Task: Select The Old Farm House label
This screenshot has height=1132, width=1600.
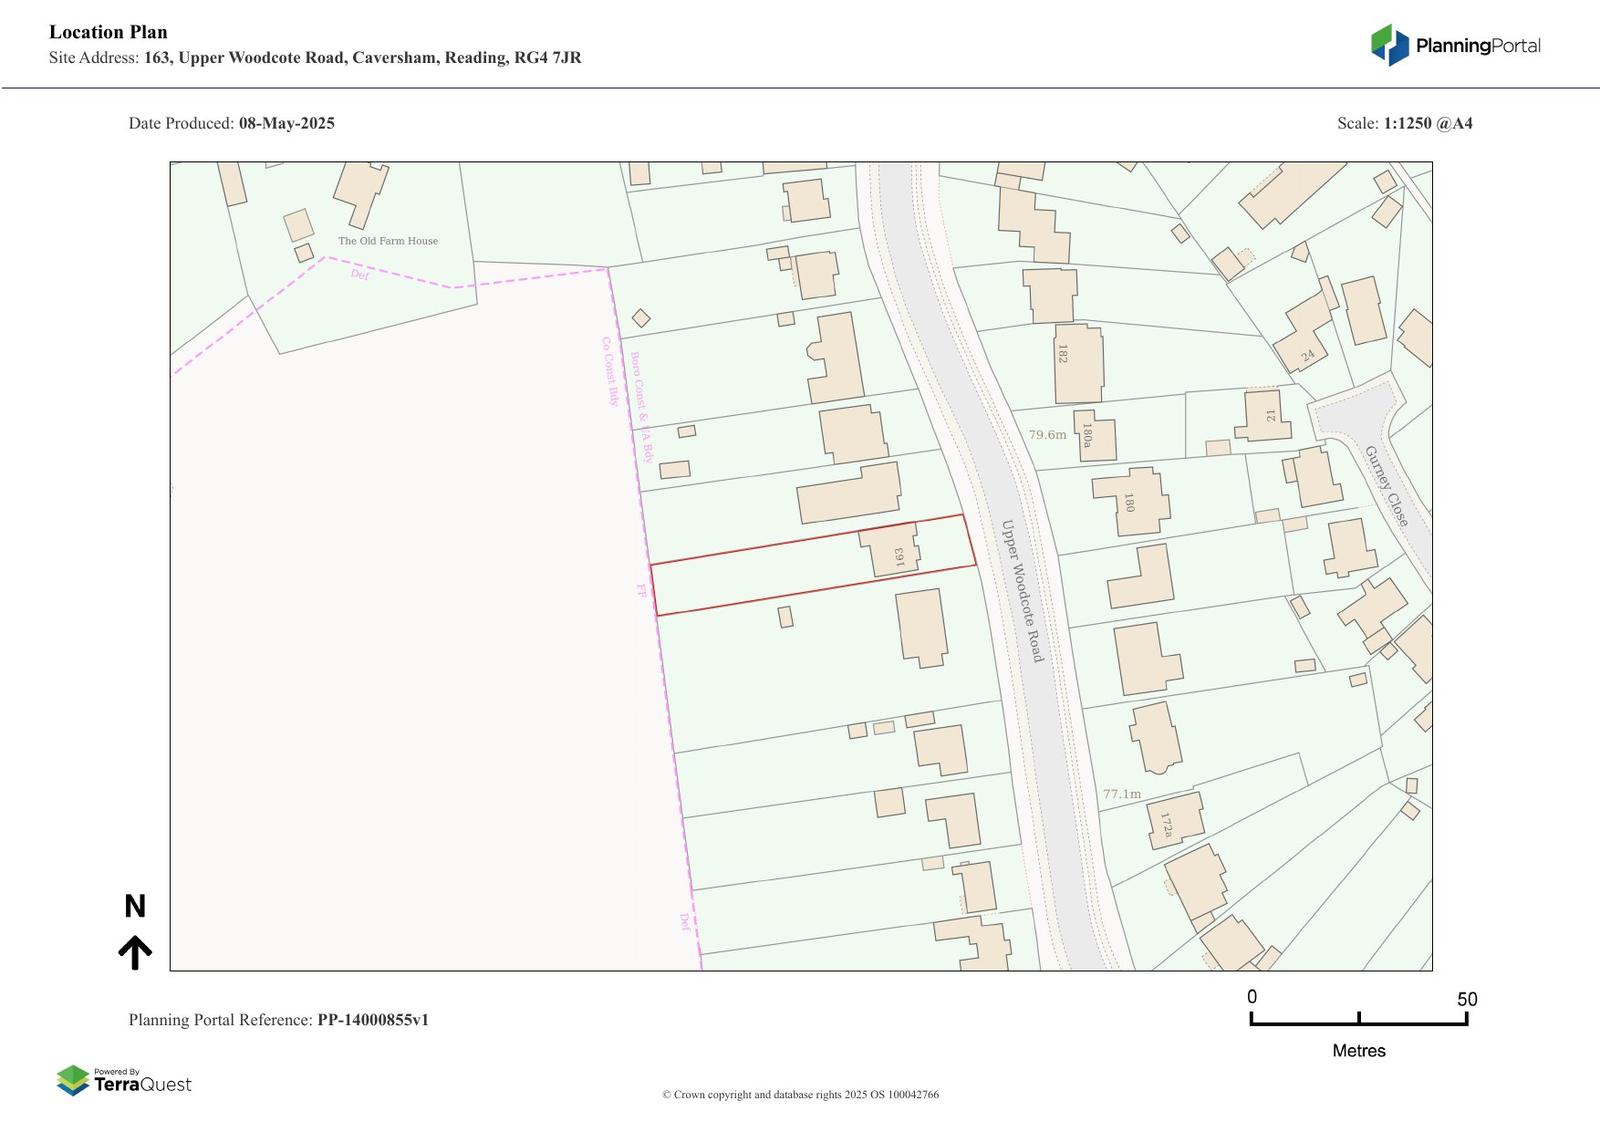Action: click(x=387, y=241)
